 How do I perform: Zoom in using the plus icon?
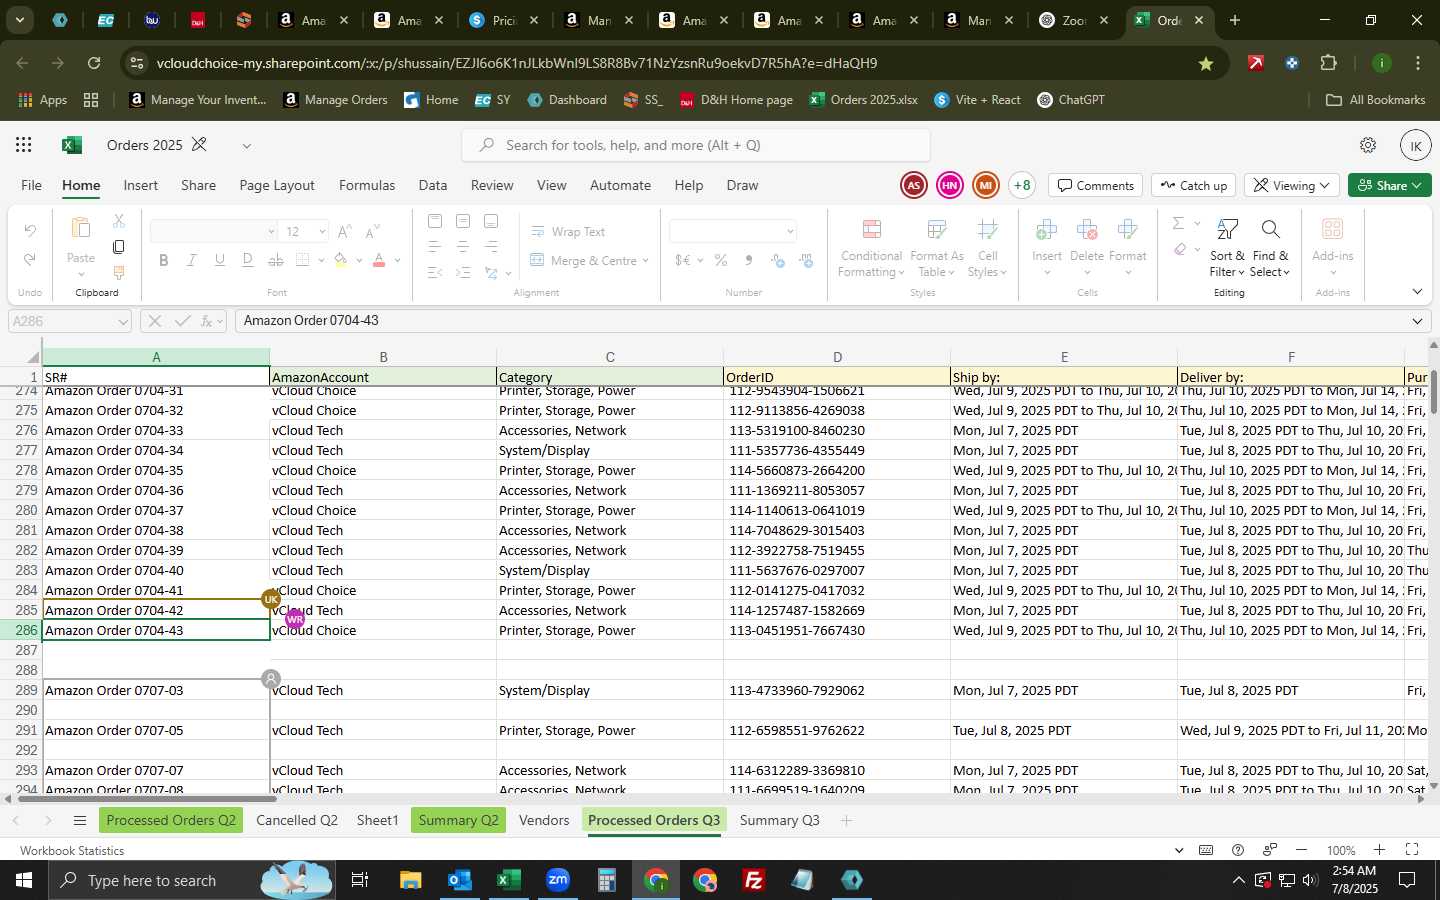tap(1379, 850)
